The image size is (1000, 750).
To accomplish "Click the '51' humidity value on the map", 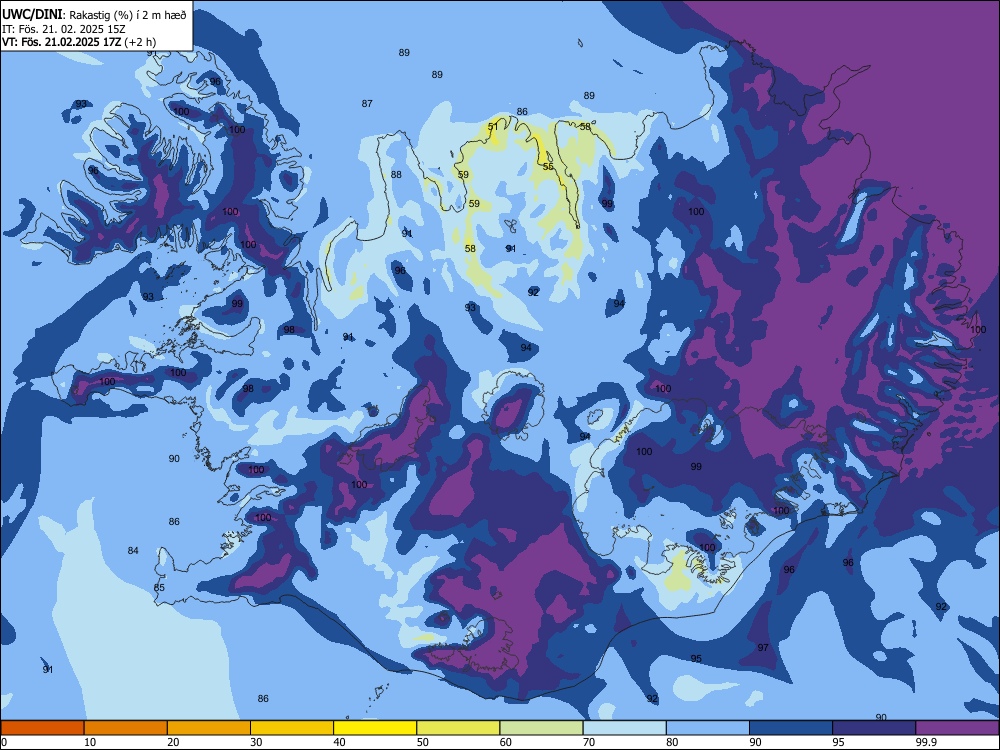I will pos(493,126).
